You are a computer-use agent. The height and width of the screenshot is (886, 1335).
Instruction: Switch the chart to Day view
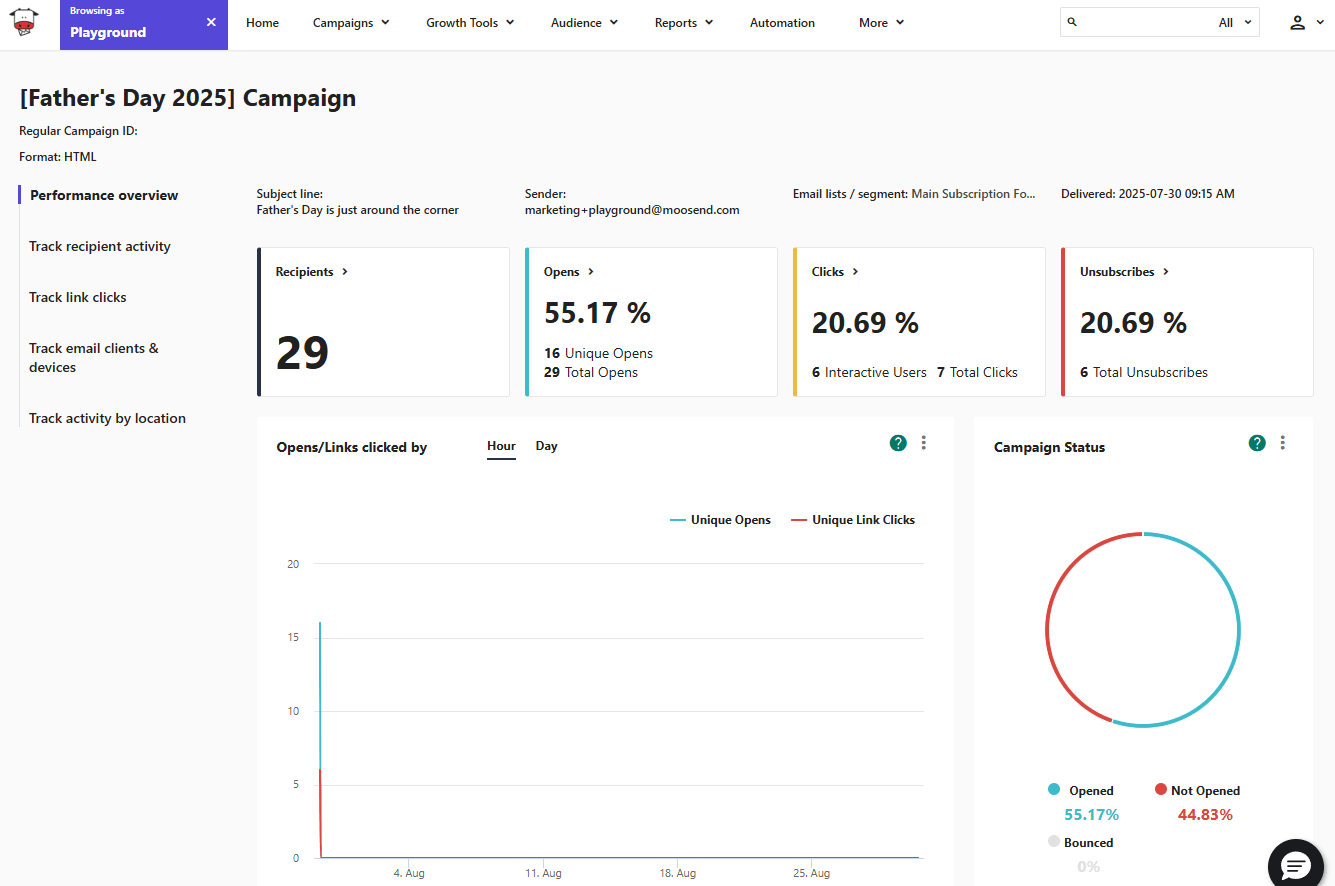[x=546, y=446]
